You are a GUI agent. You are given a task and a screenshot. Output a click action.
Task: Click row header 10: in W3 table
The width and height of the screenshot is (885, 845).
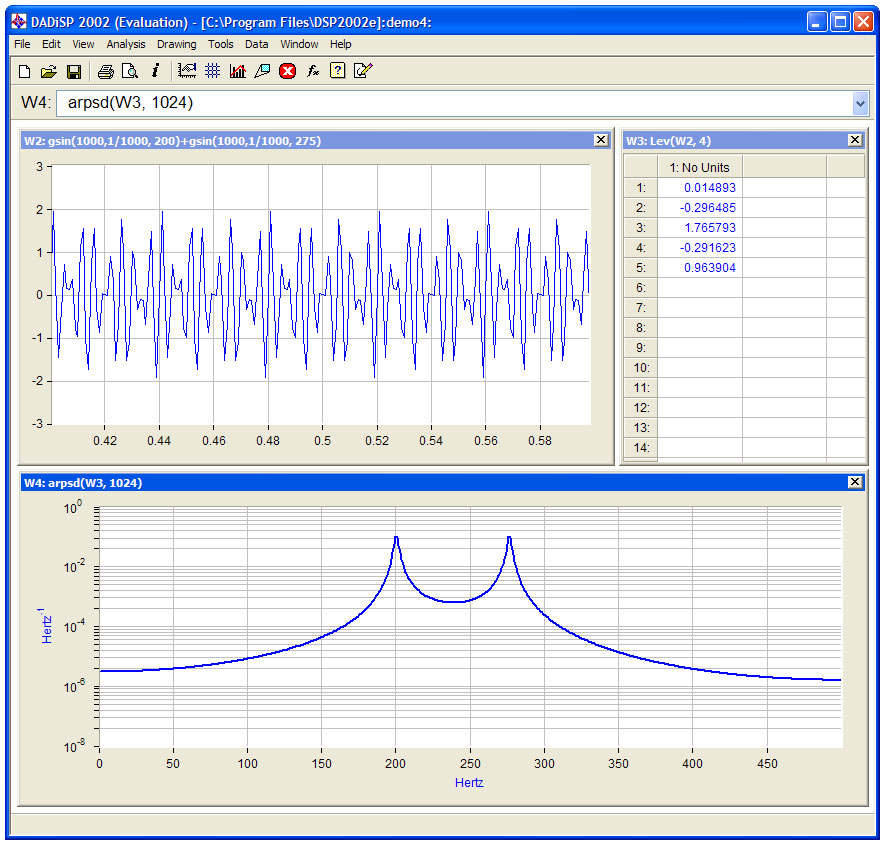tap(641, 368)
